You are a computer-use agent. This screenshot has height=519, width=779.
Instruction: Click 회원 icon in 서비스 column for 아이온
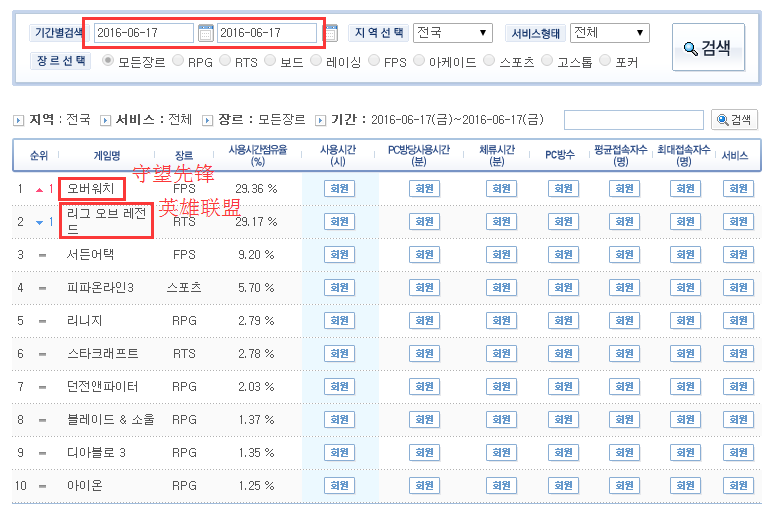tap(738, 486)
